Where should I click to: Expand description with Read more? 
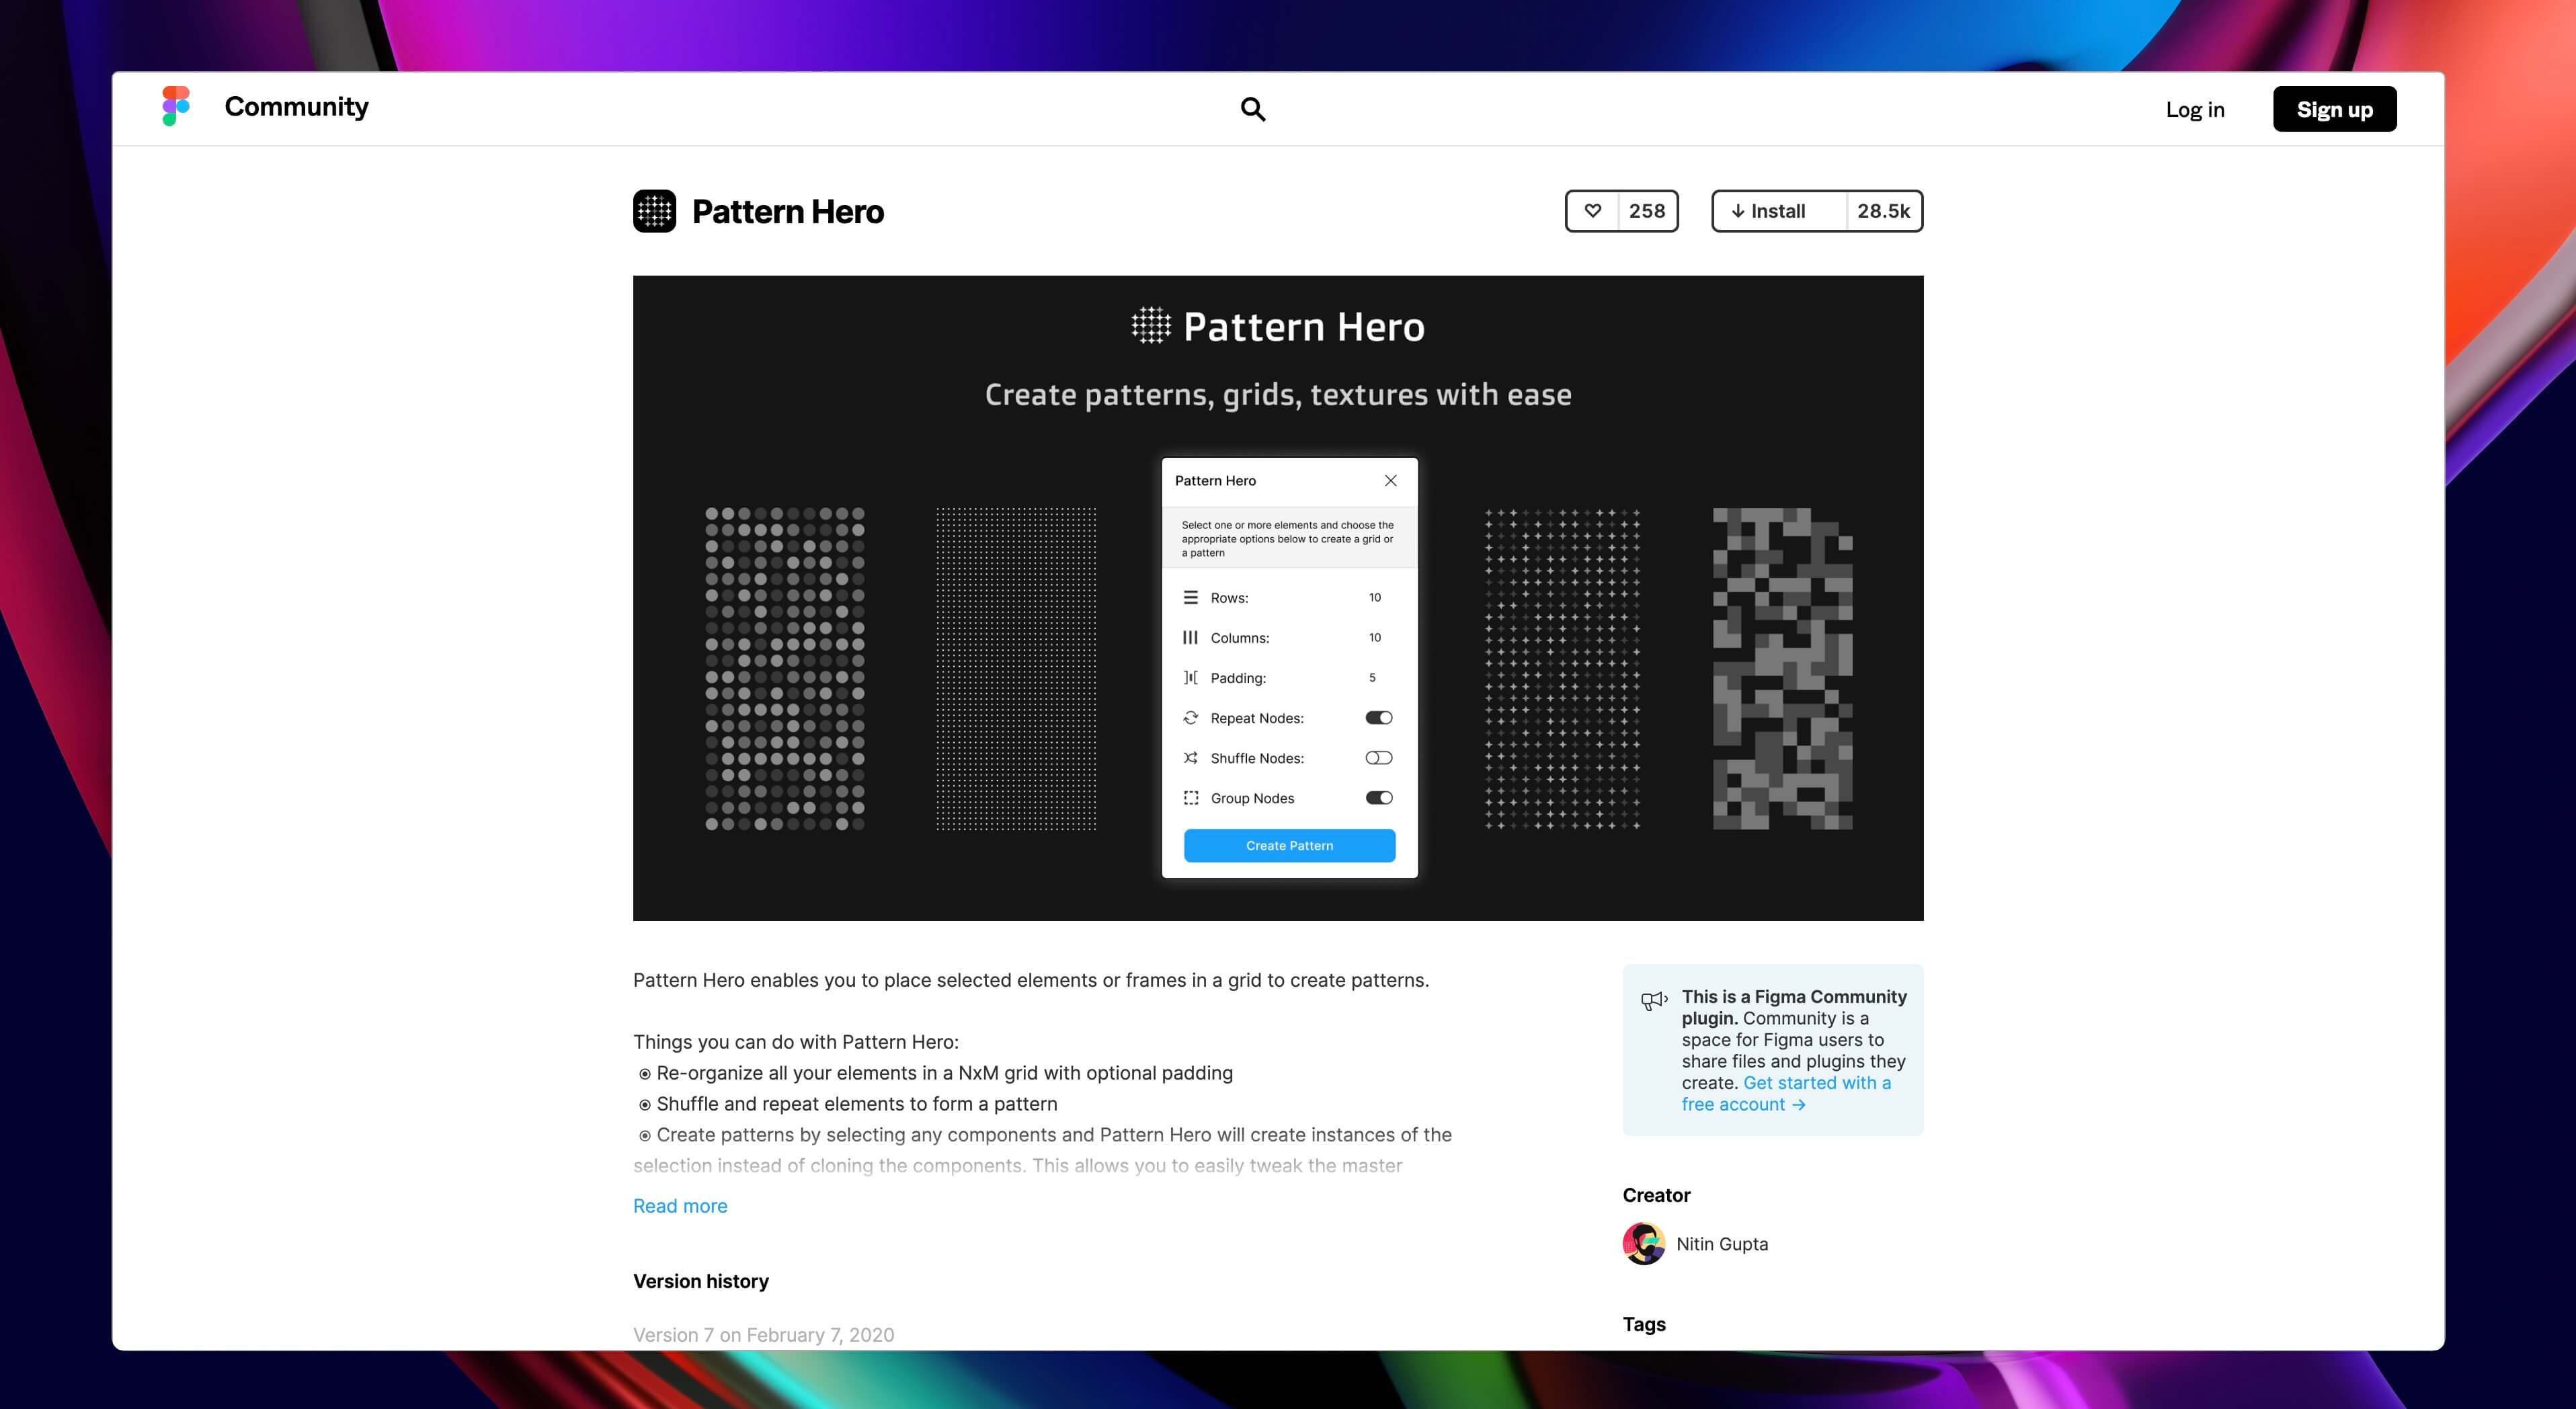[x=680, y=1206]
